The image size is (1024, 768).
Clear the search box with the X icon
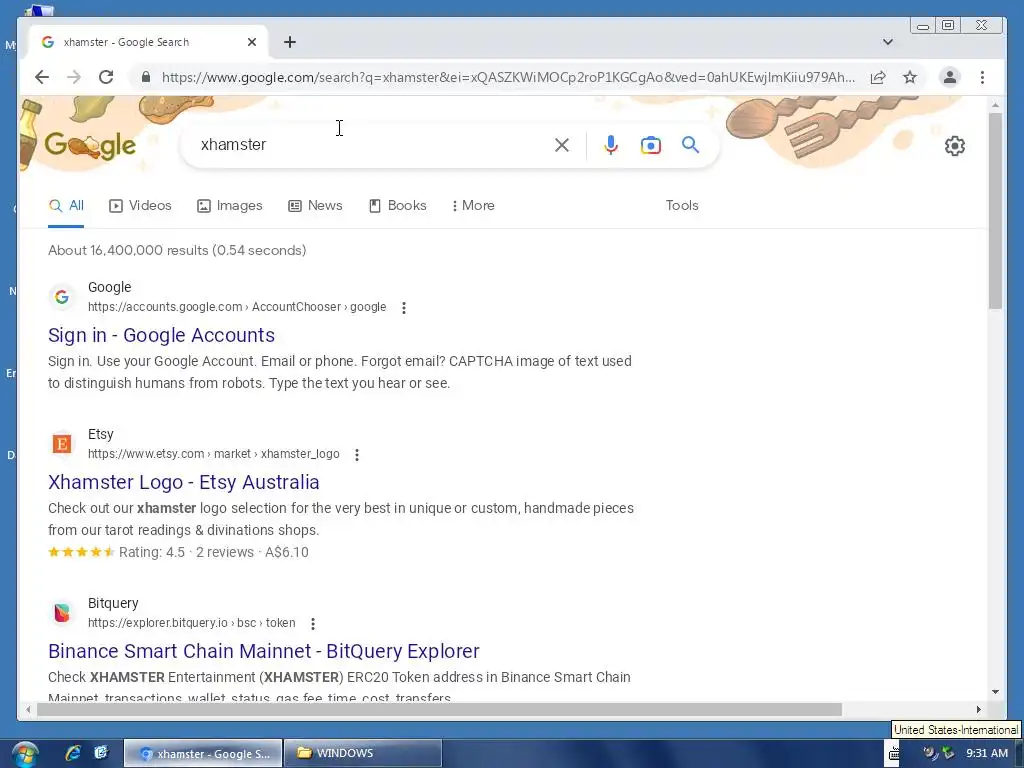pos(562,145)
